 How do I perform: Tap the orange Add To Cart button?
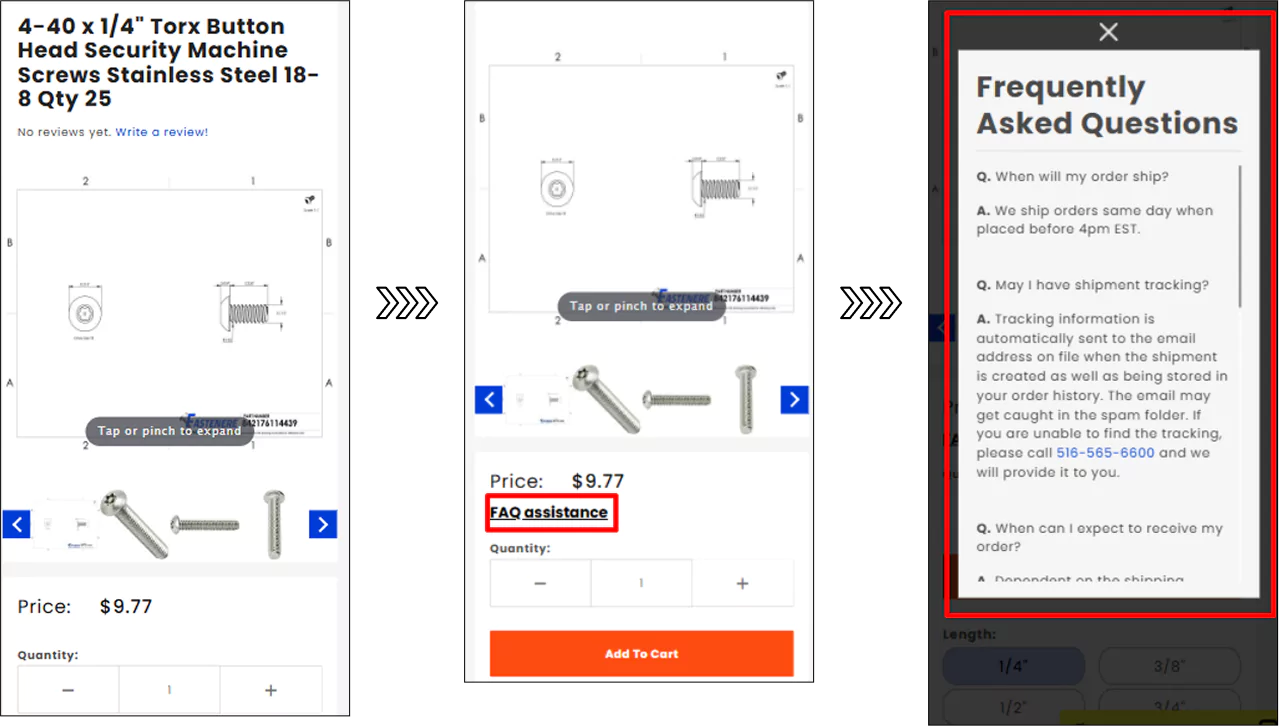[641, 653]
